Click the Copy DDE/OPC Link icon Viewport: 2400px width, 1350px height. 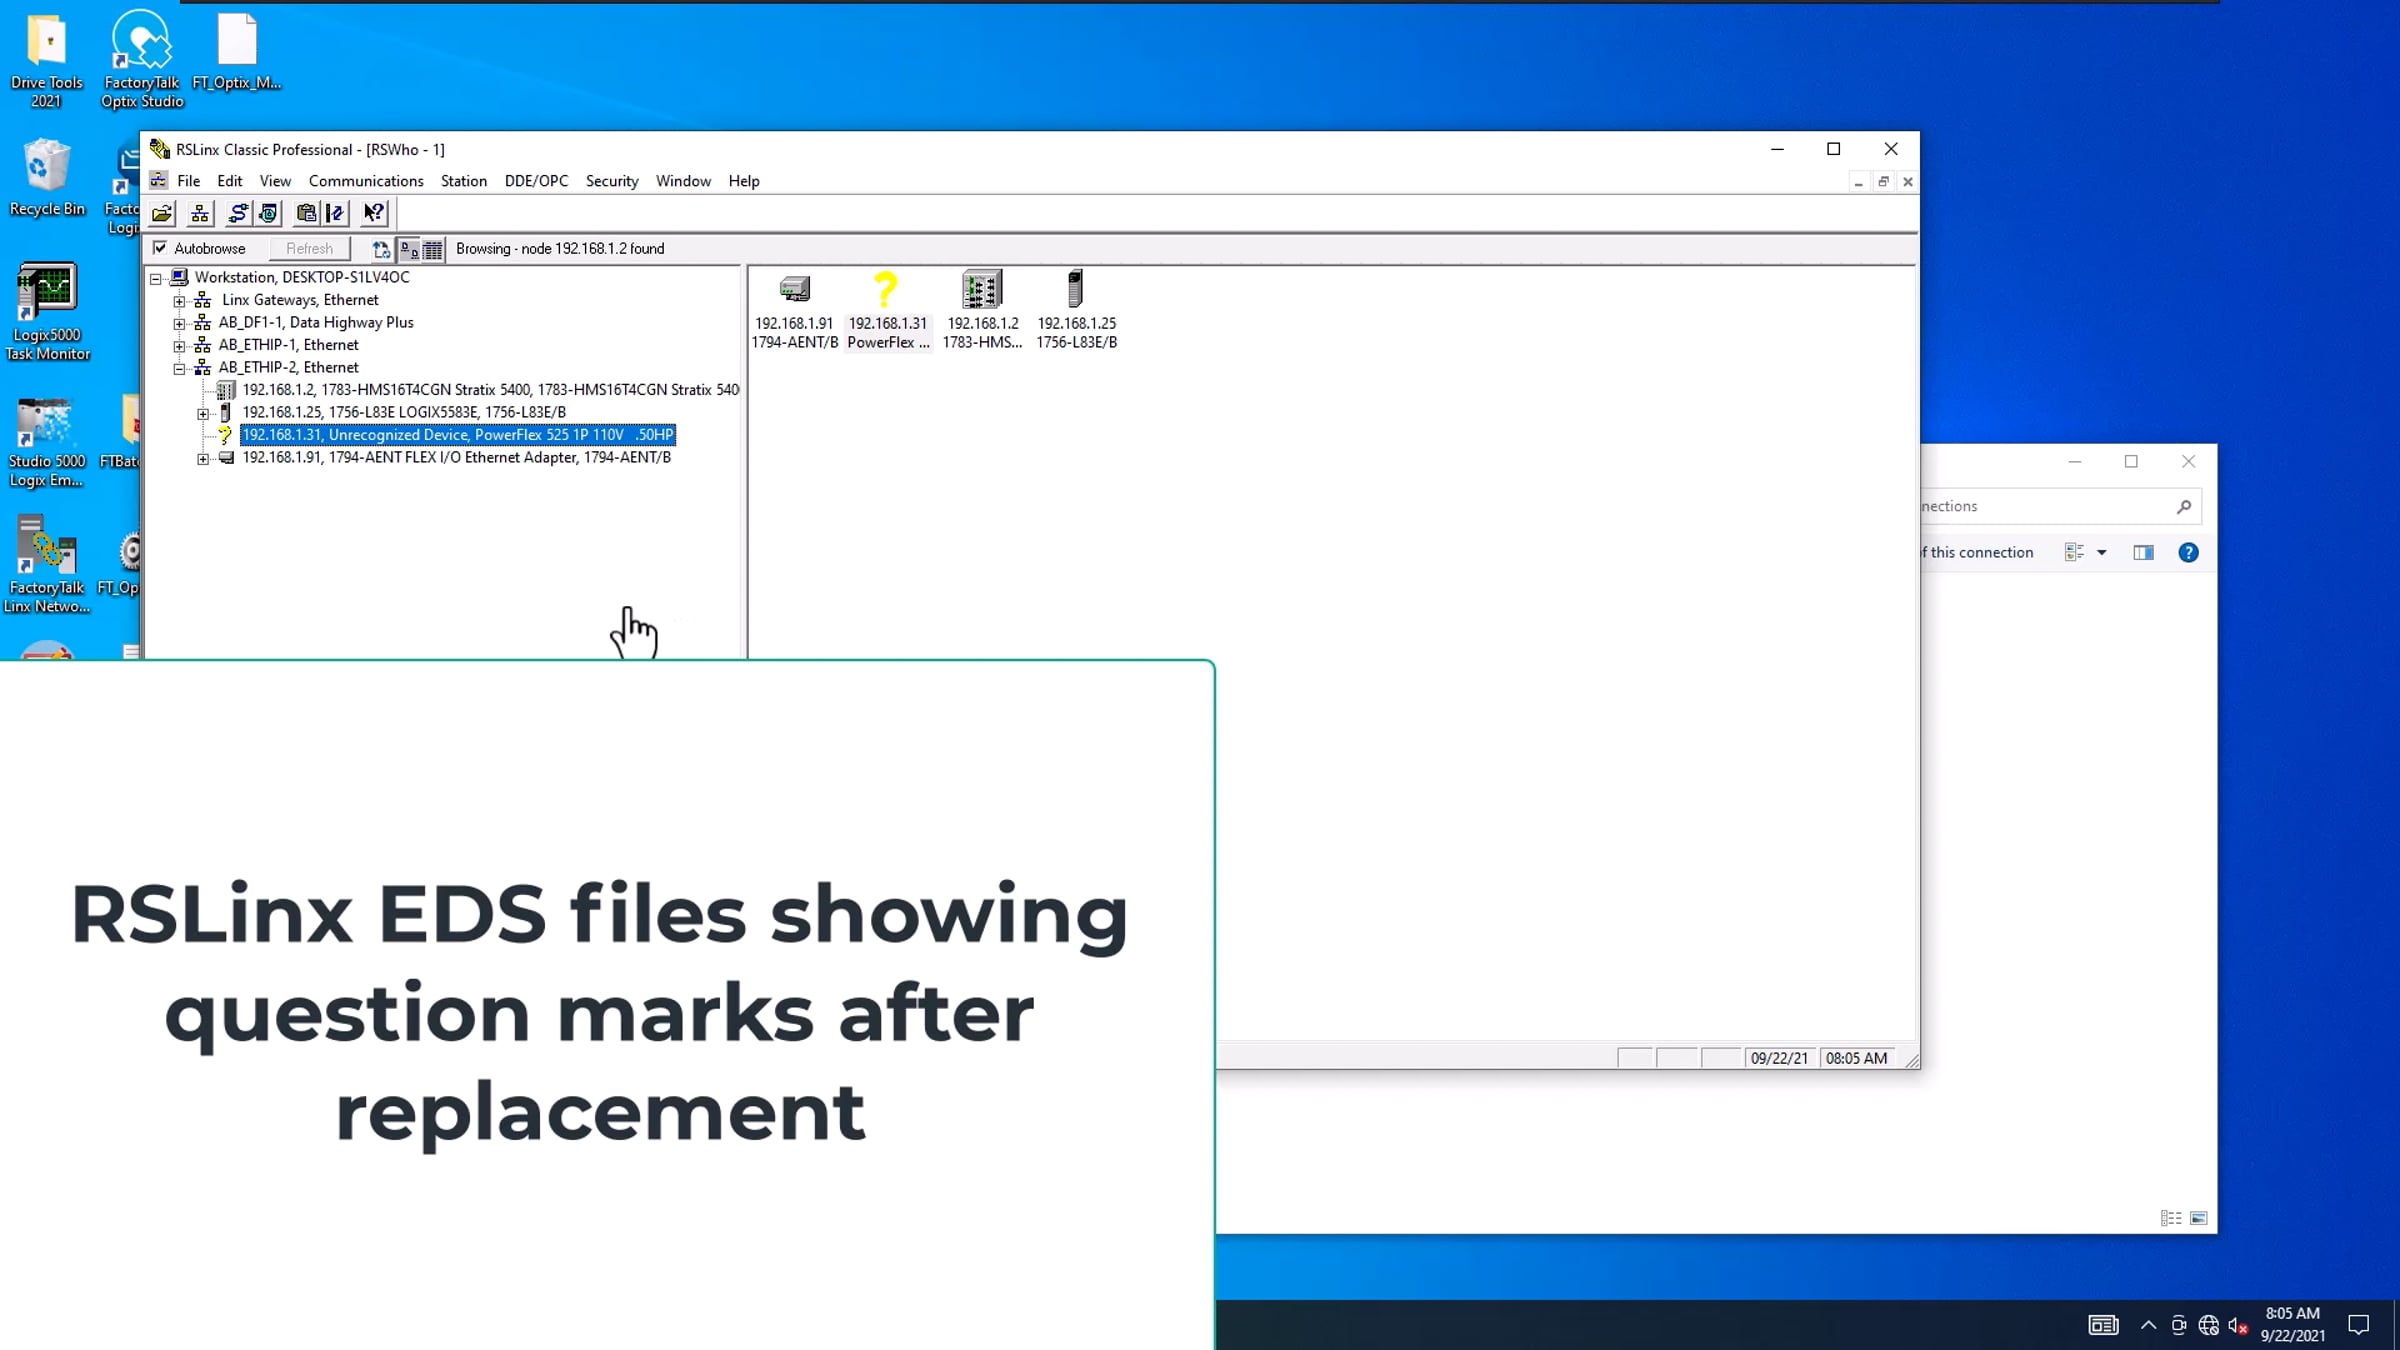point(307,213)
